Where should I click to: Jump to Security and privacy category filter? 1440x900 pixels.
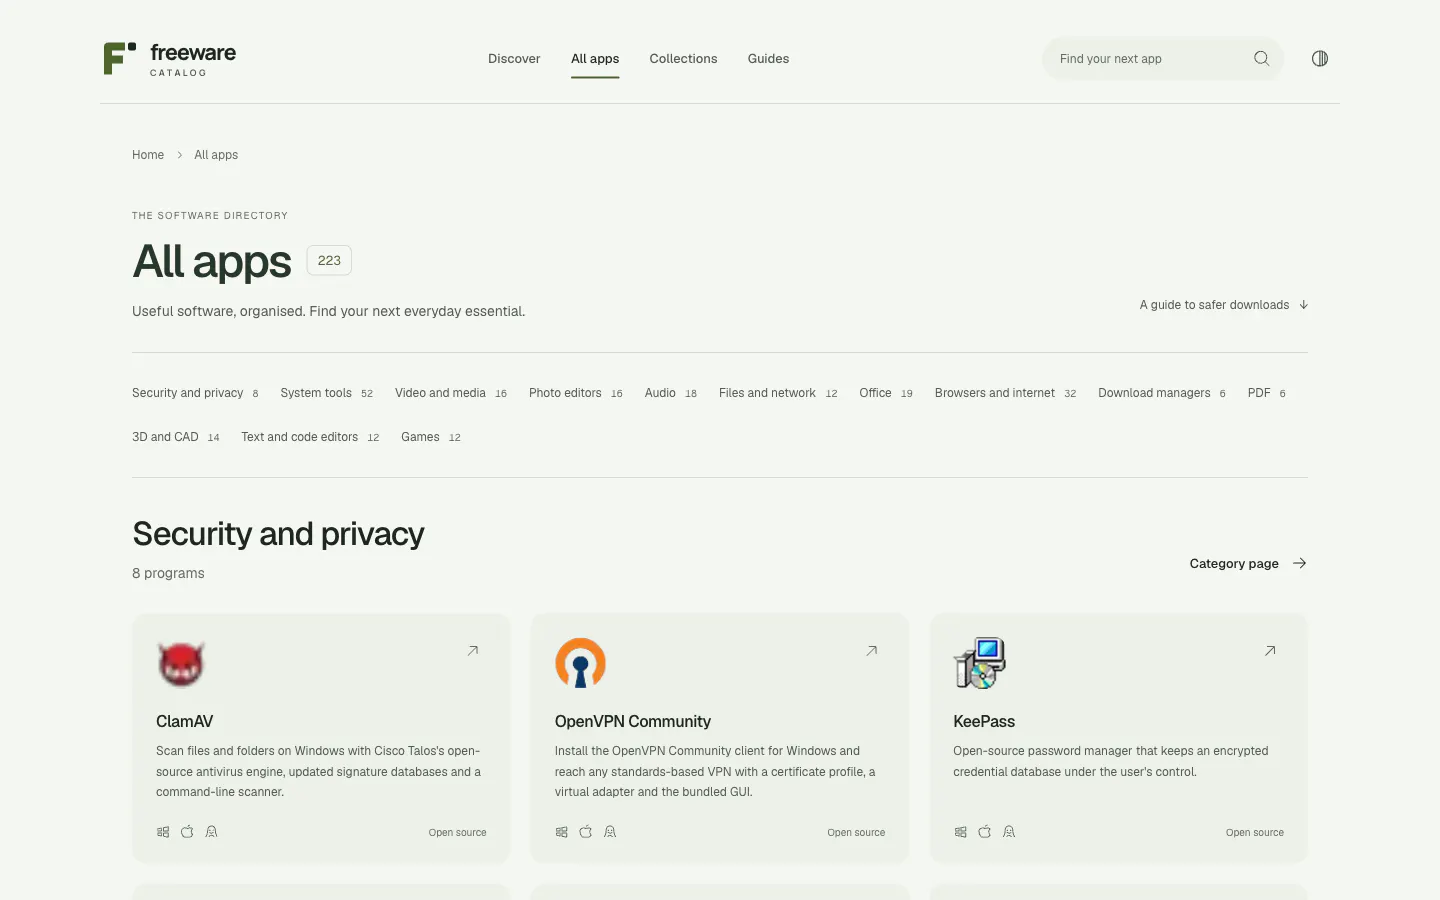pyautogui.click(x=196, y=393)
